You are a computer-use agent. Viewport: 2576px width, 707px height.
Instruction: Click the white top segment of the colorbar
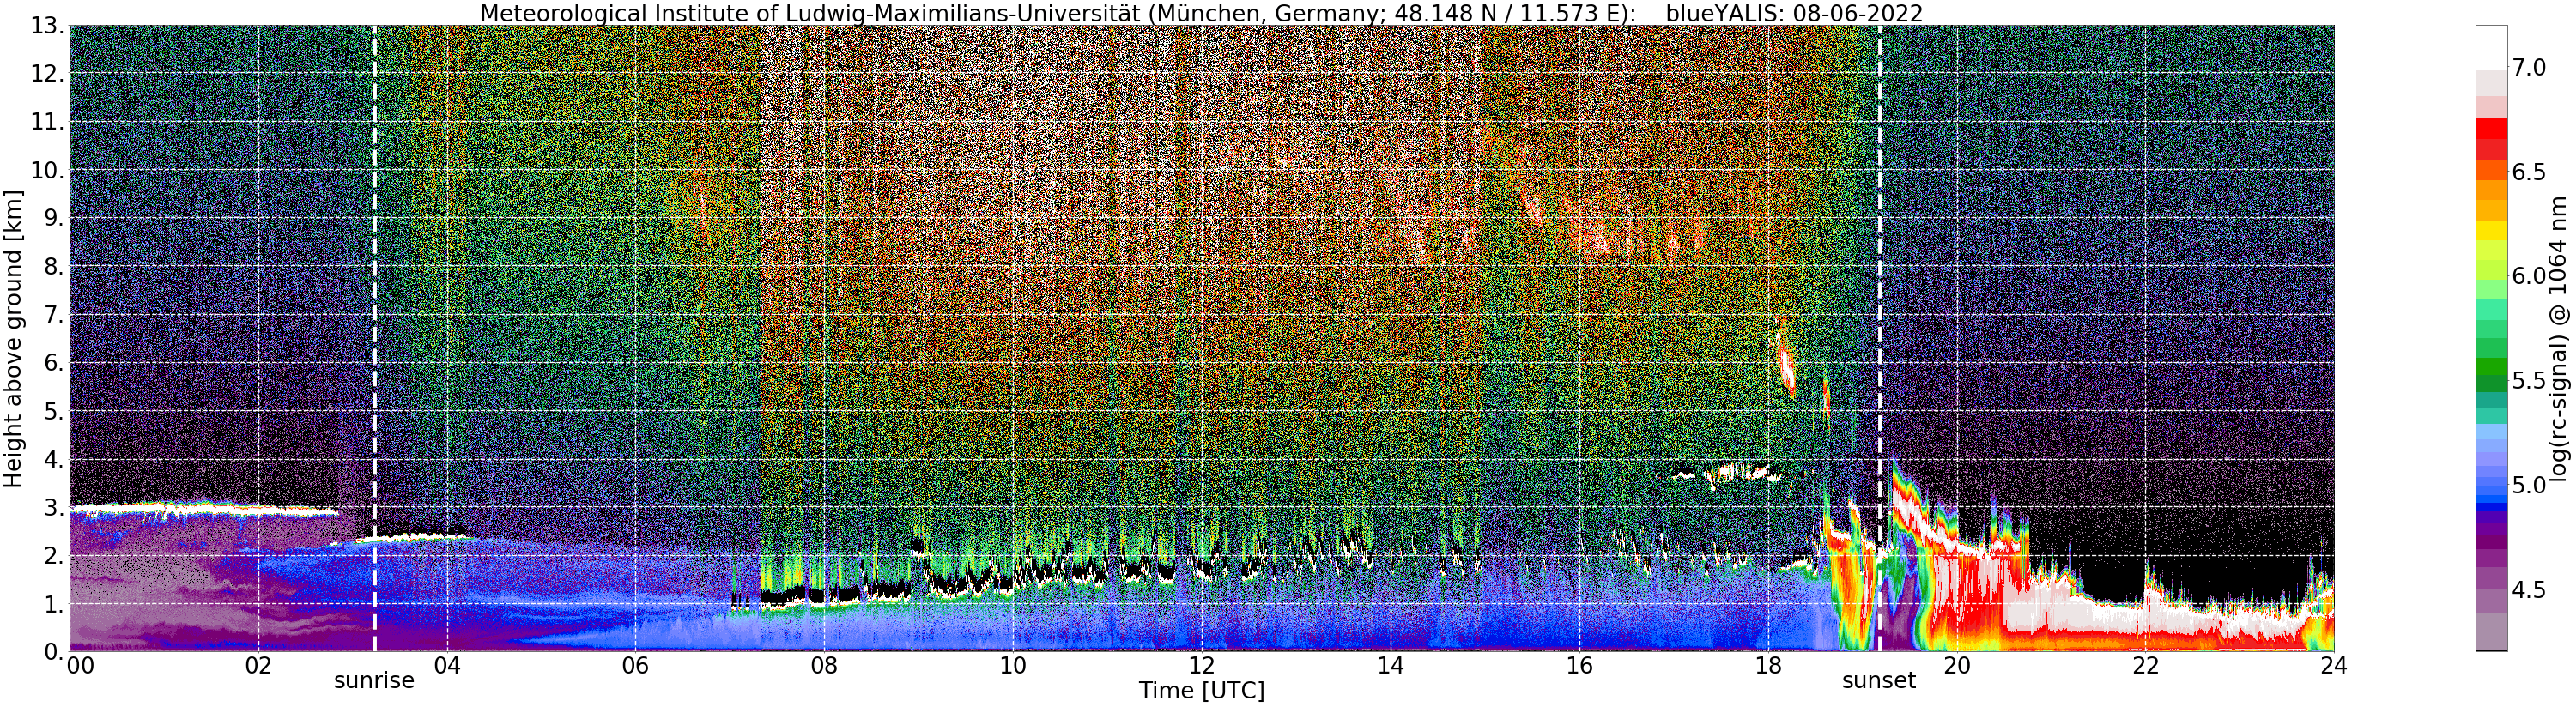[2492, 48]
